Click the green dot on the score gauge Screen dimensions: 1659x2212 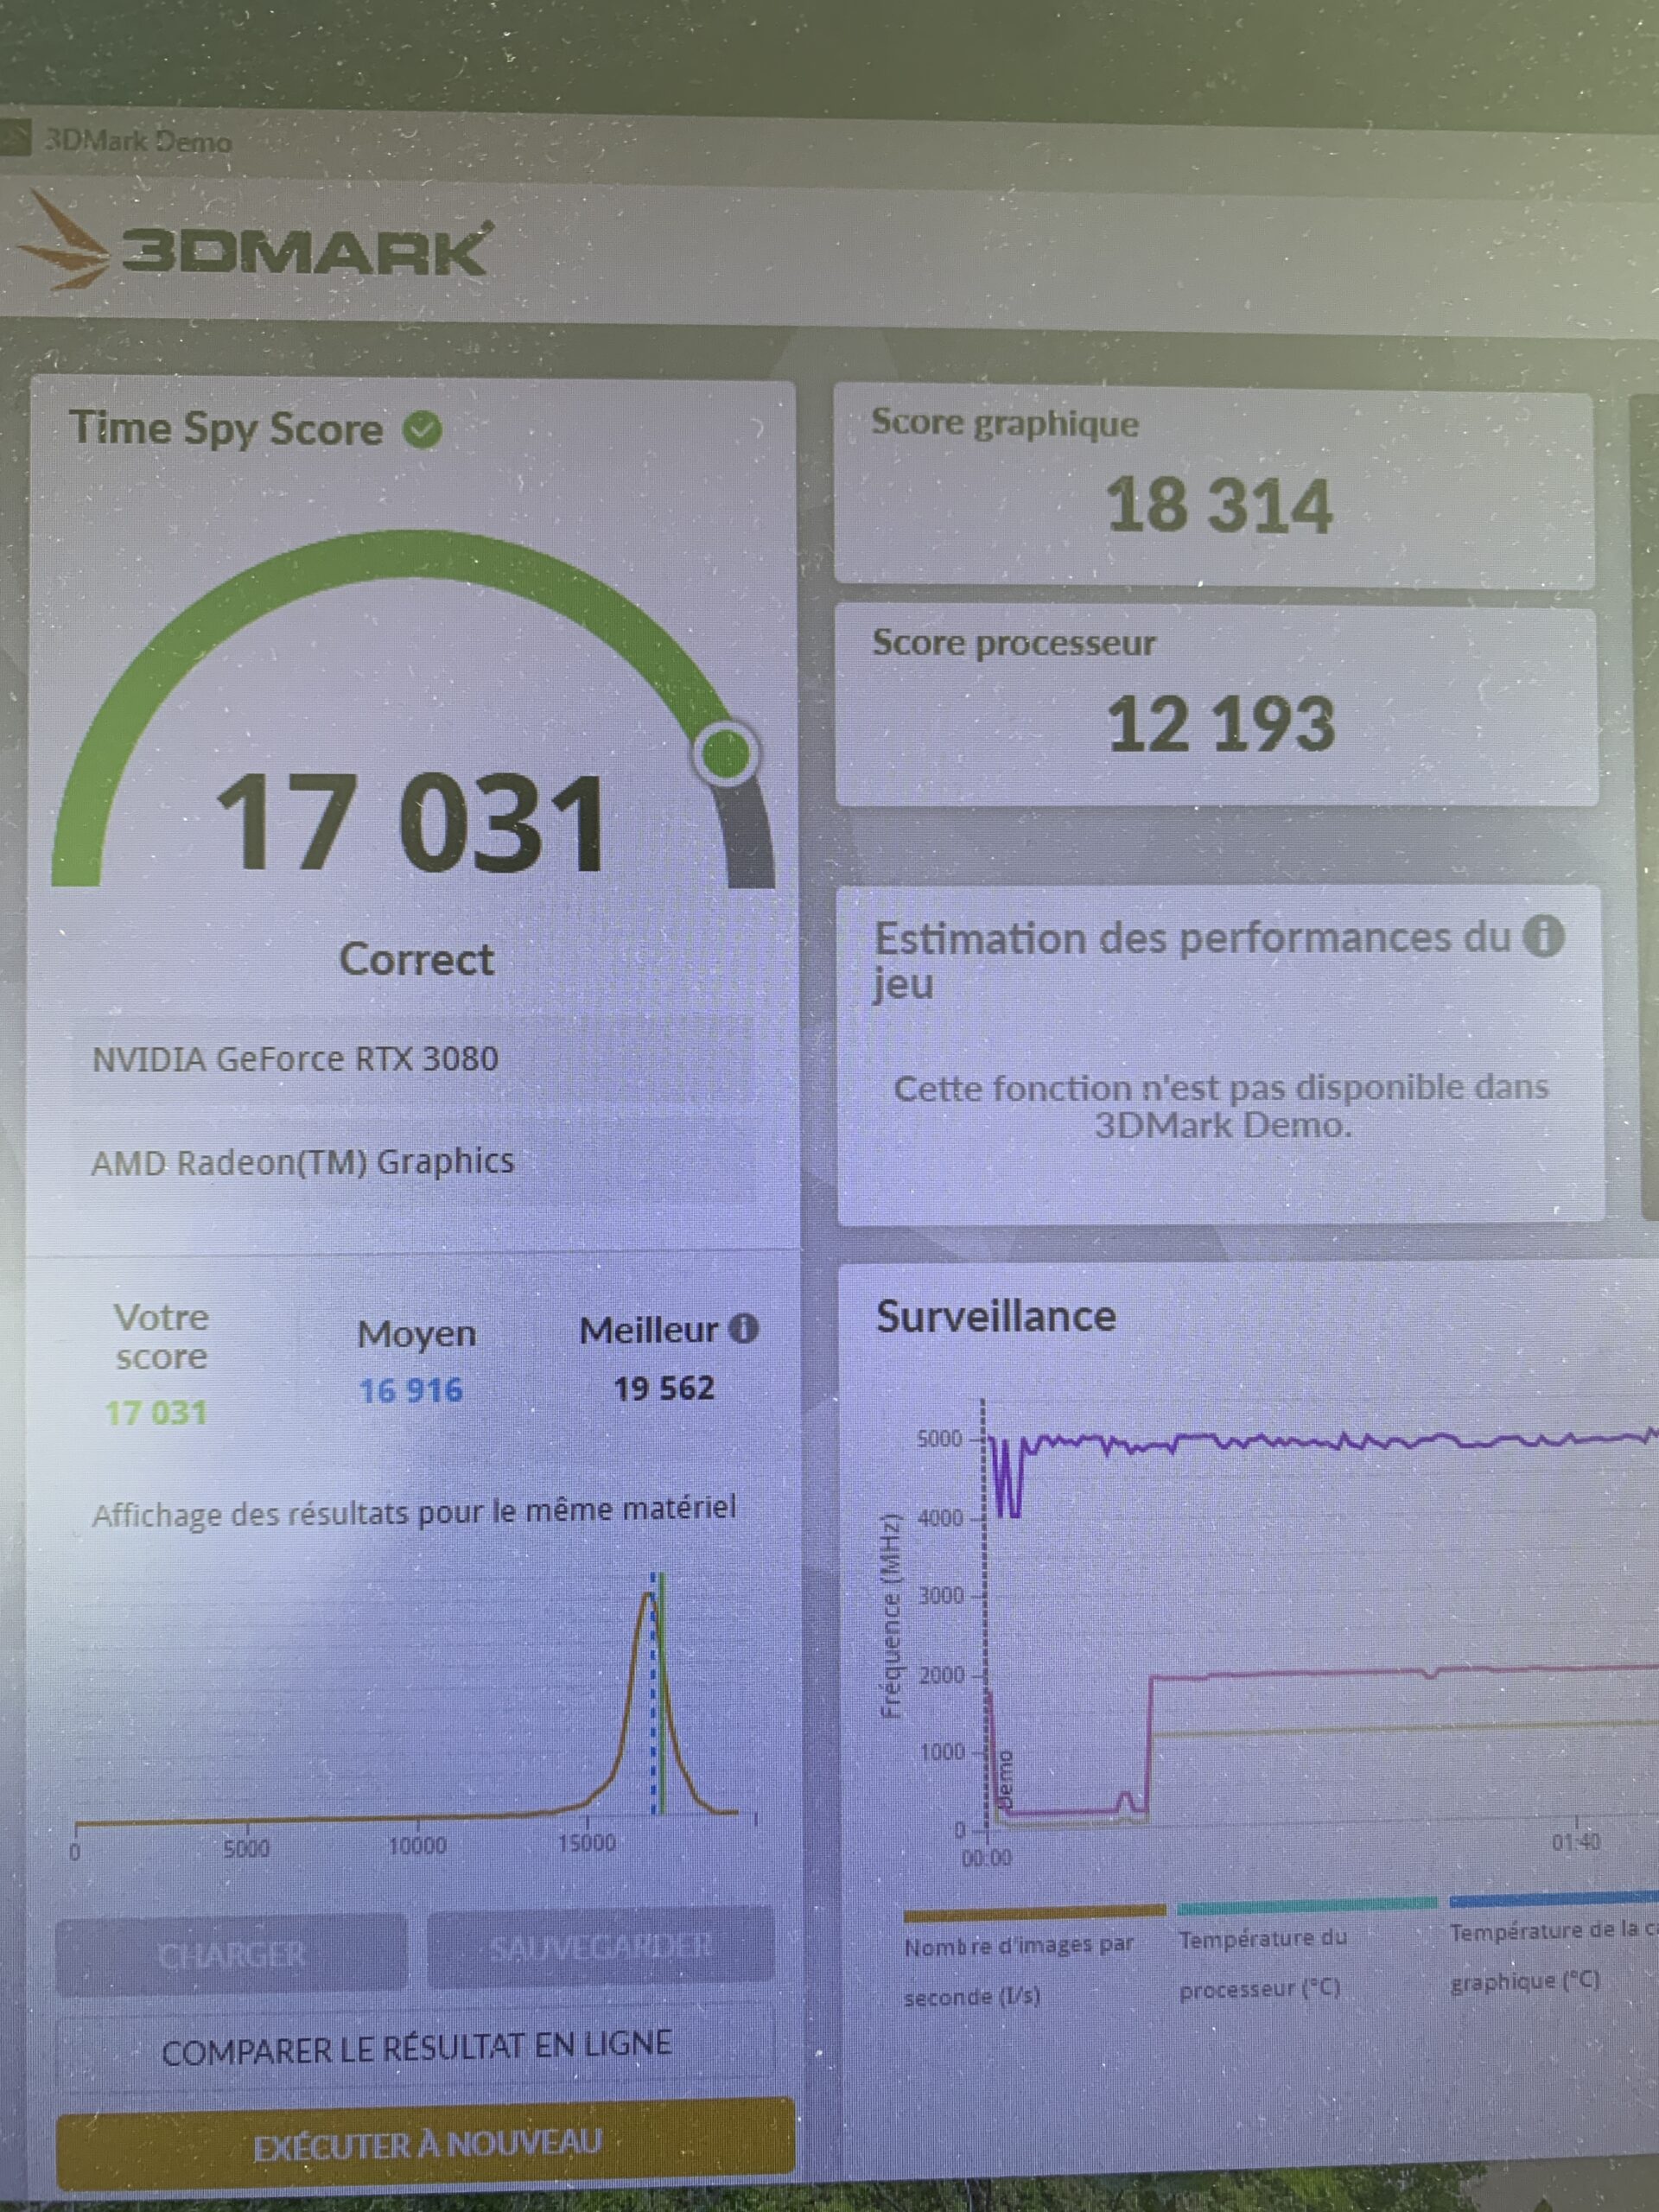726,753
